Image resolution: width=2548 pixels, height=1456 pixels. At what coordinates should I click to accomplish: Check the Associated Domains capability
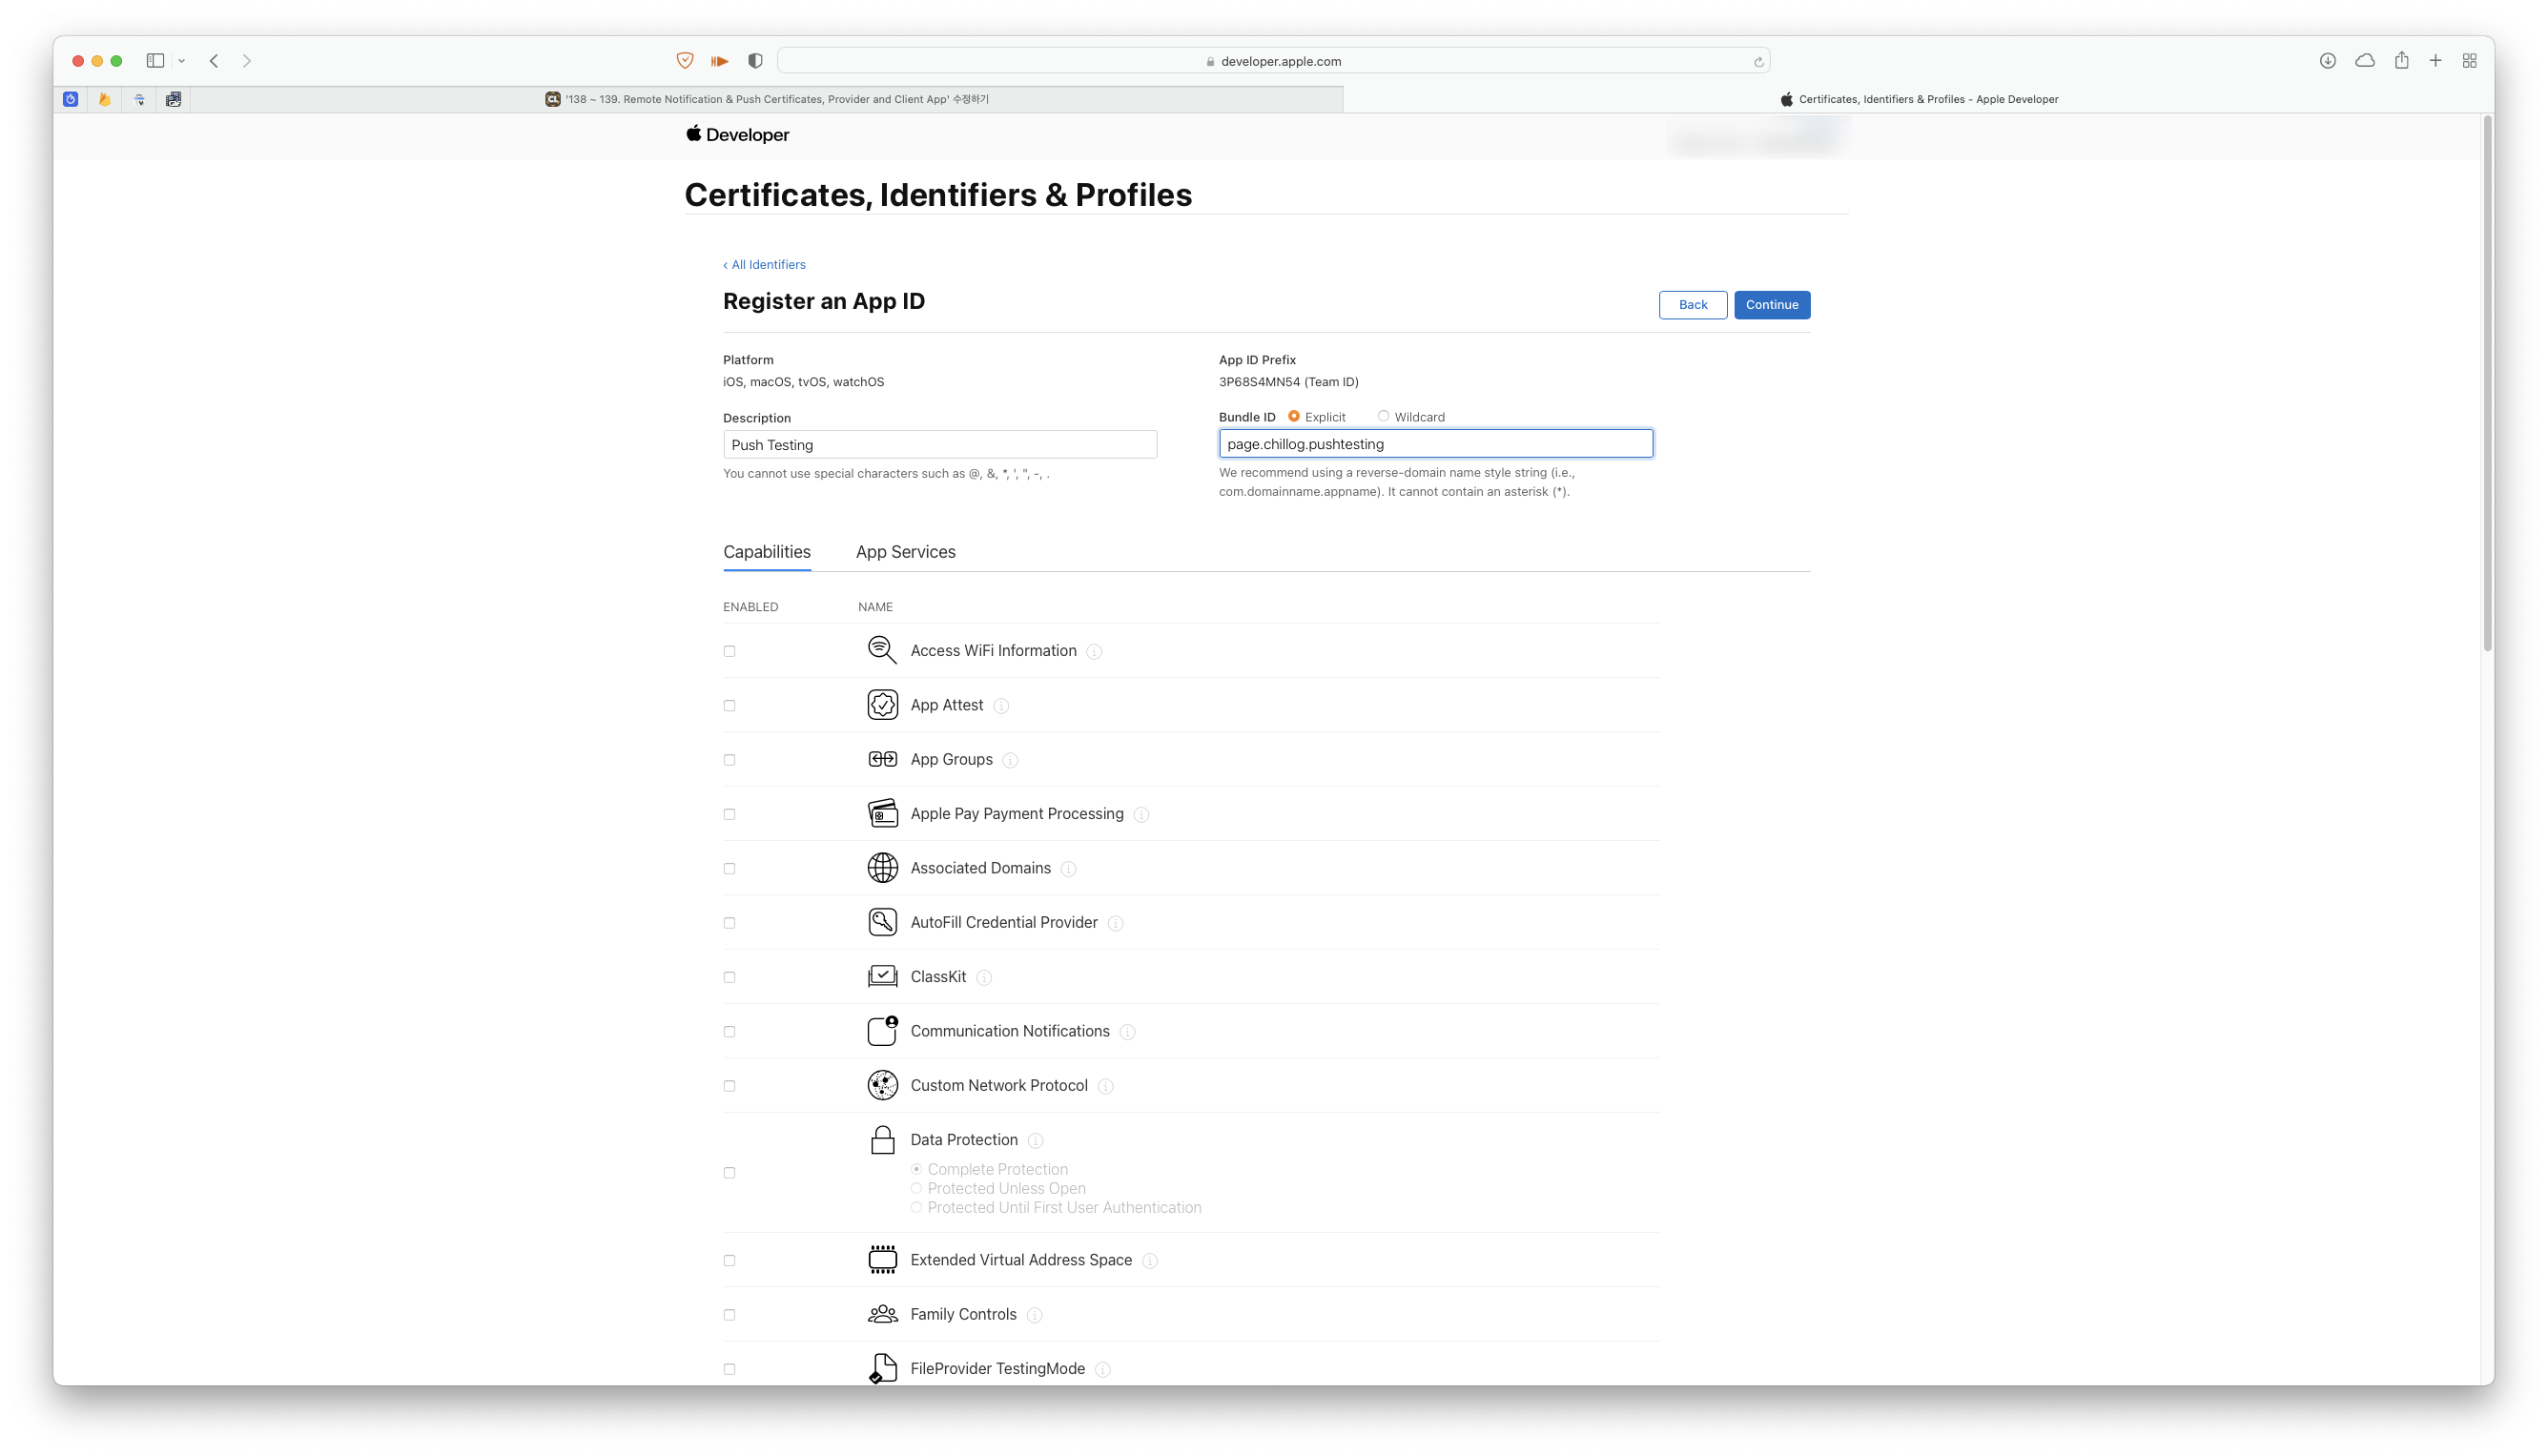coord(729,869)
